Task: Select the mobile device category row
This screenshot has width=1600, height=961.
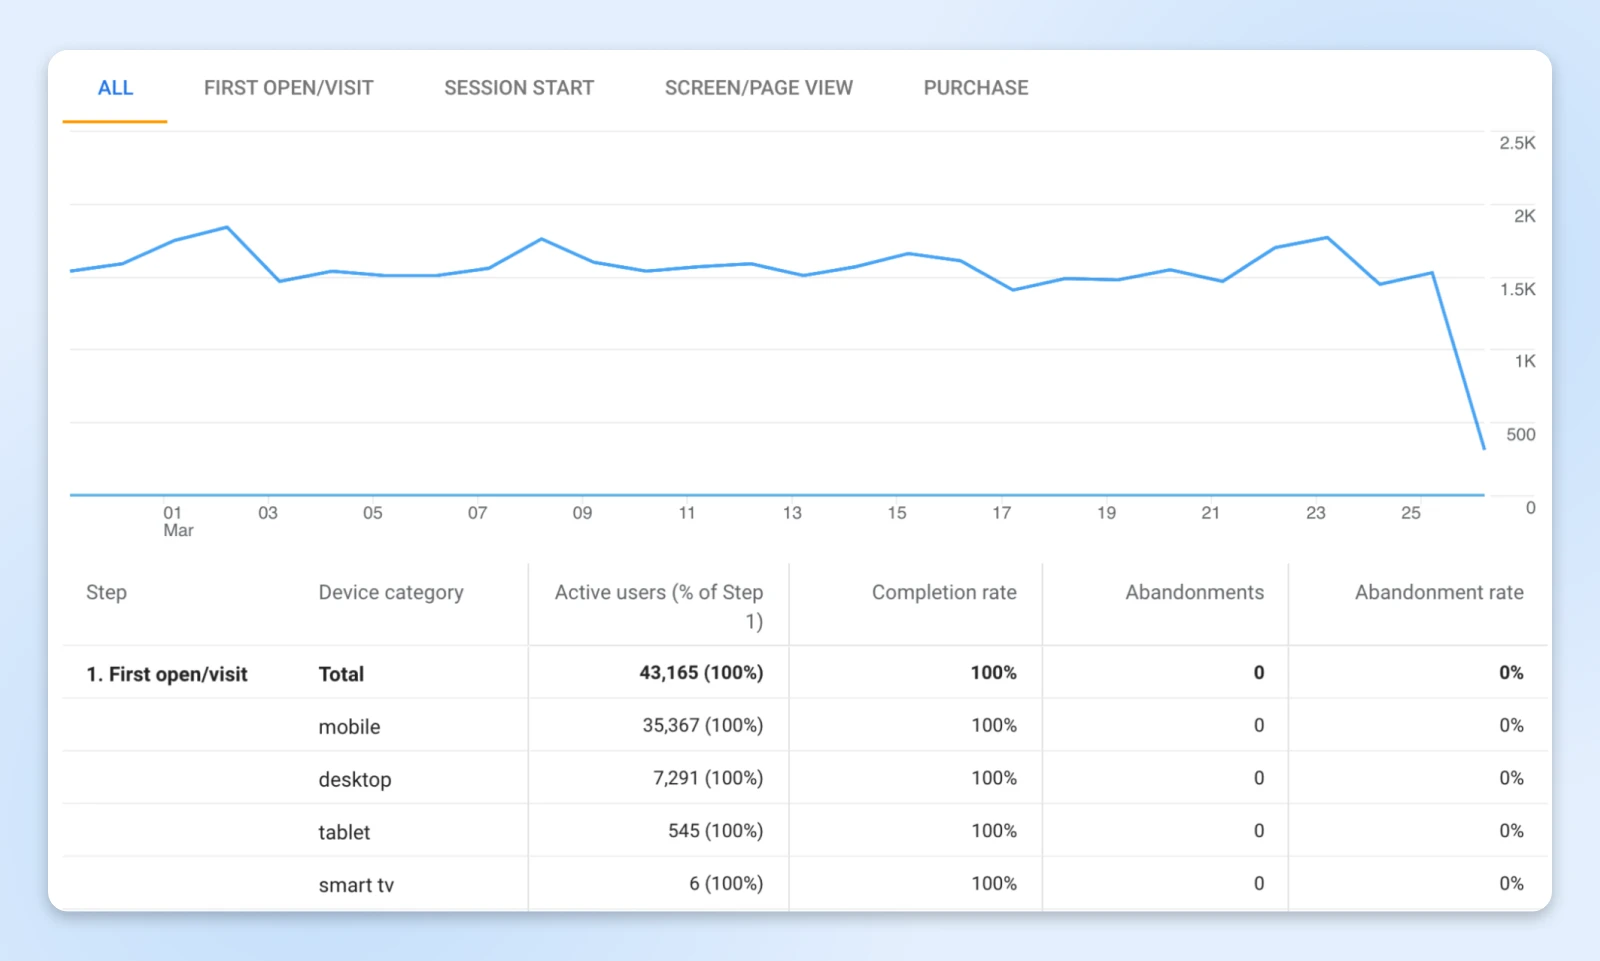Action: [x=349, y=727]
